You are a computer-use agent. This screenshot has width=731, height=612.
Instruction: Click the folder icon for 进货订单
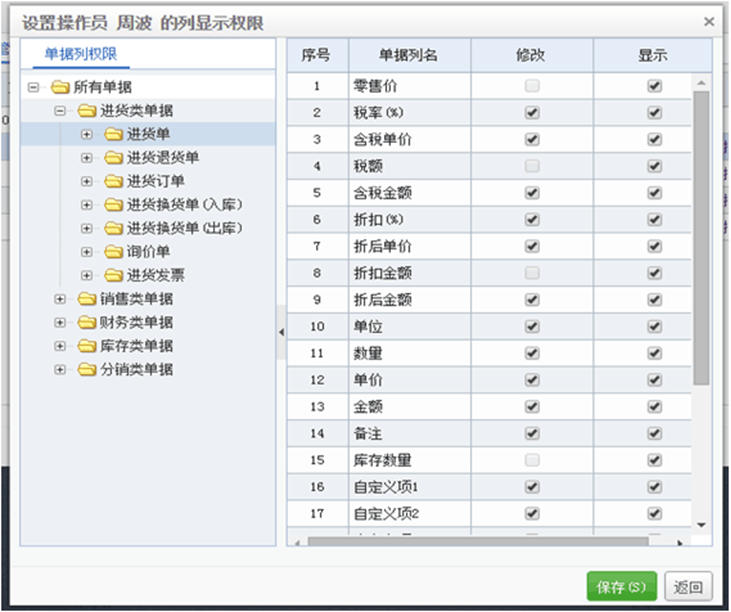click(x=113, y=181)
